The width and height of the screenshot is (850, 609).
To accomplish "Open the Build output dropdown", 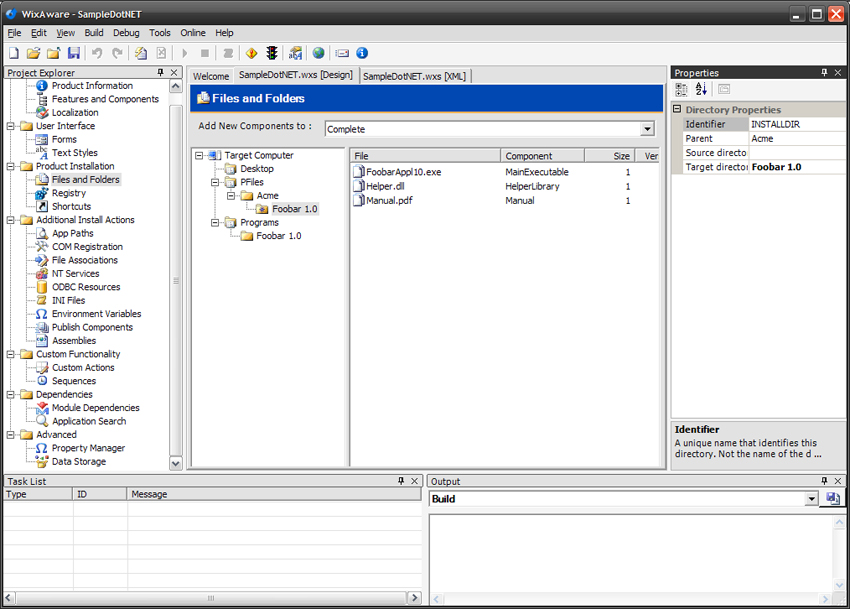I will (x=812, y=499).
